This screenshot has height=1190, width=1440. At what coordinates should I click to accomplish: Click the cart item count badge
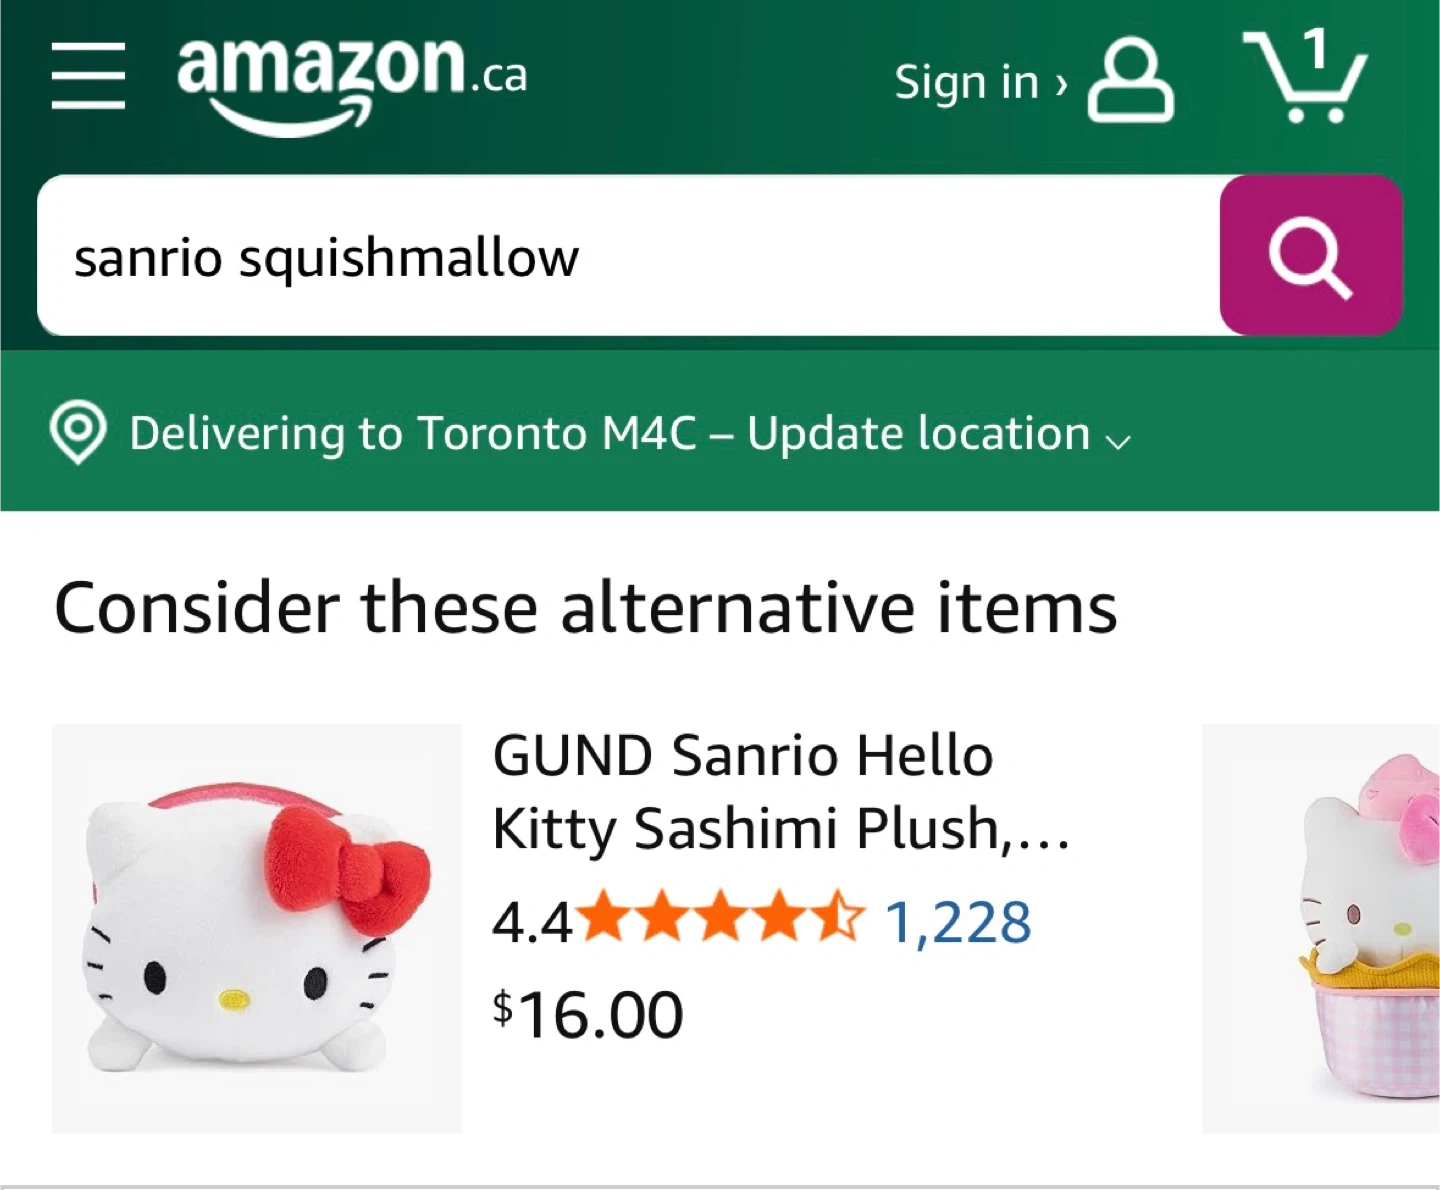(1316, 48)
